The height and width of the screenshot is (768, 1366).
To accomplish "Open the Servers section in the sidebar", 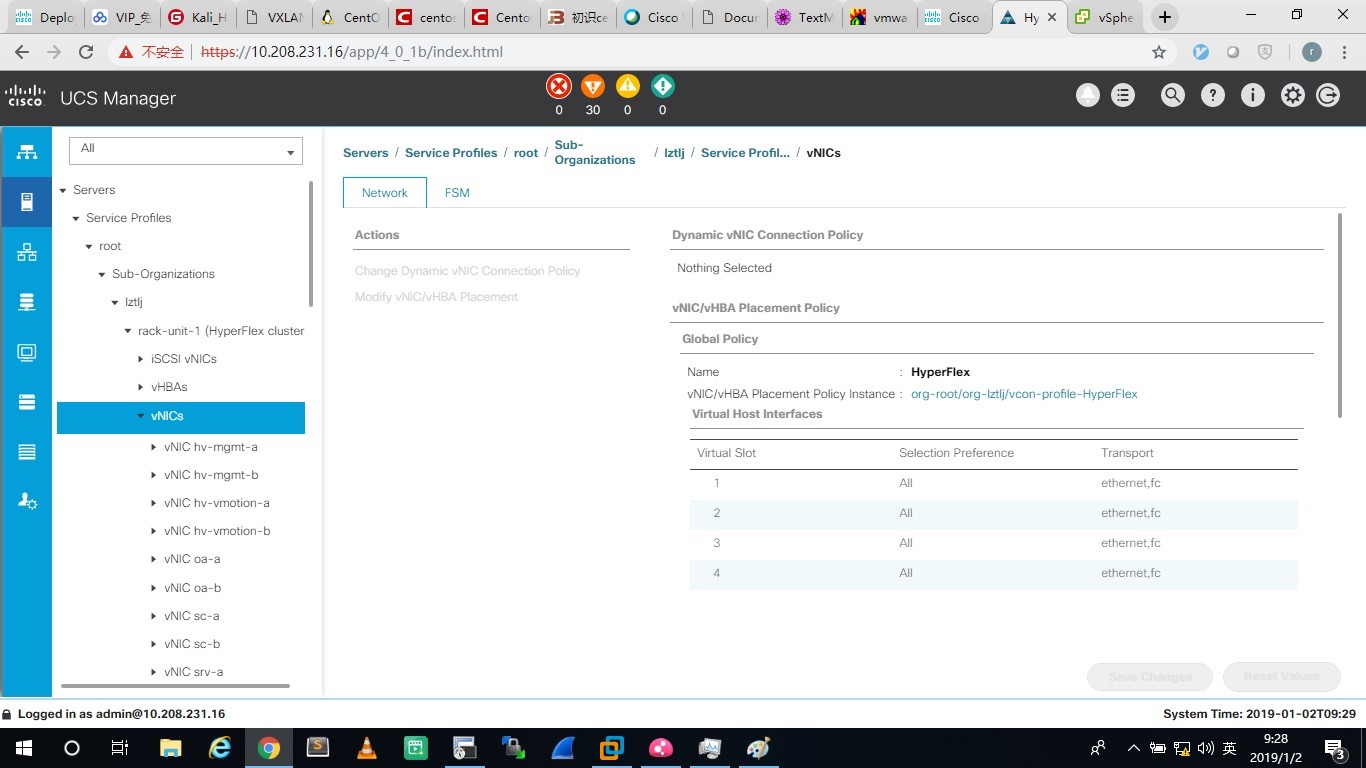I will click(27, 202).
